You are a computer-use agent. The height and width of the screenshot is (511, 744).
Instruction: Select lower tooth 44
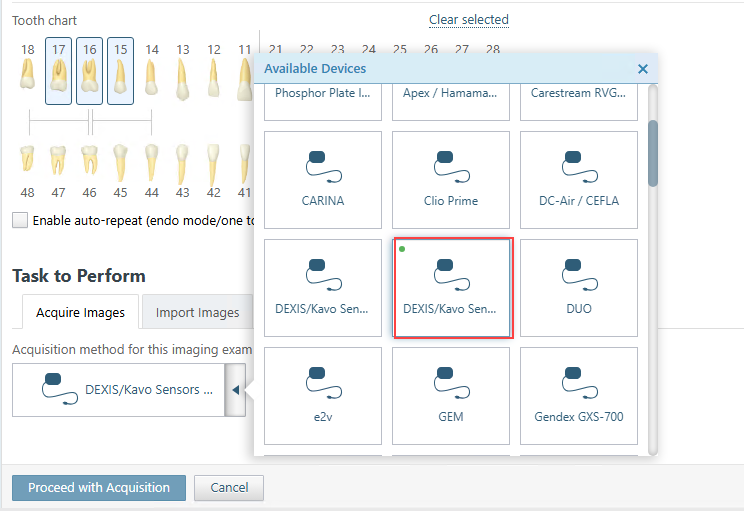click(151, 172)
